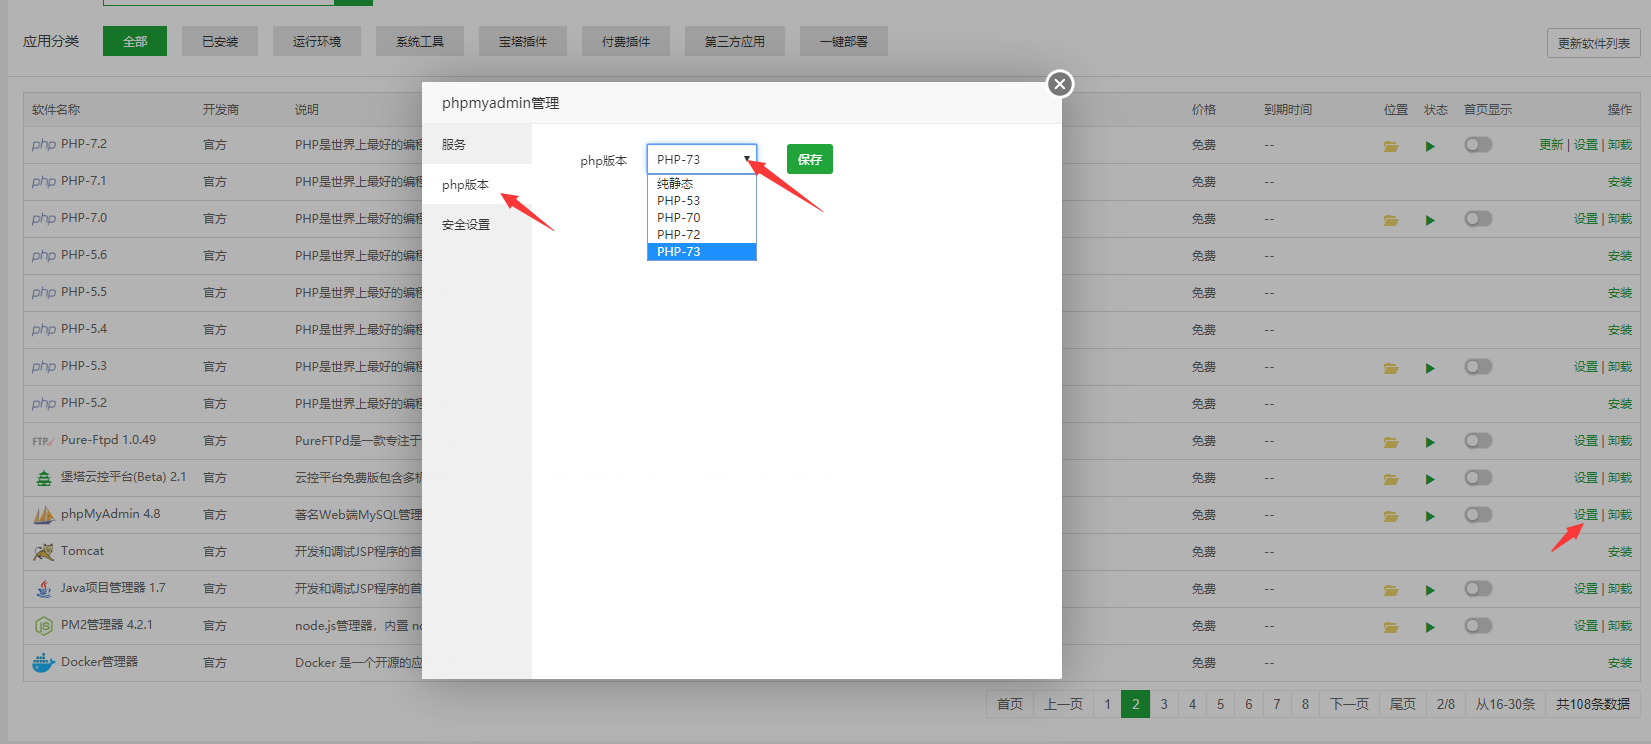Viewport: 1651px width, 744px height.
Task: Filter by 第三方应用 category
Action: (735, 41)
